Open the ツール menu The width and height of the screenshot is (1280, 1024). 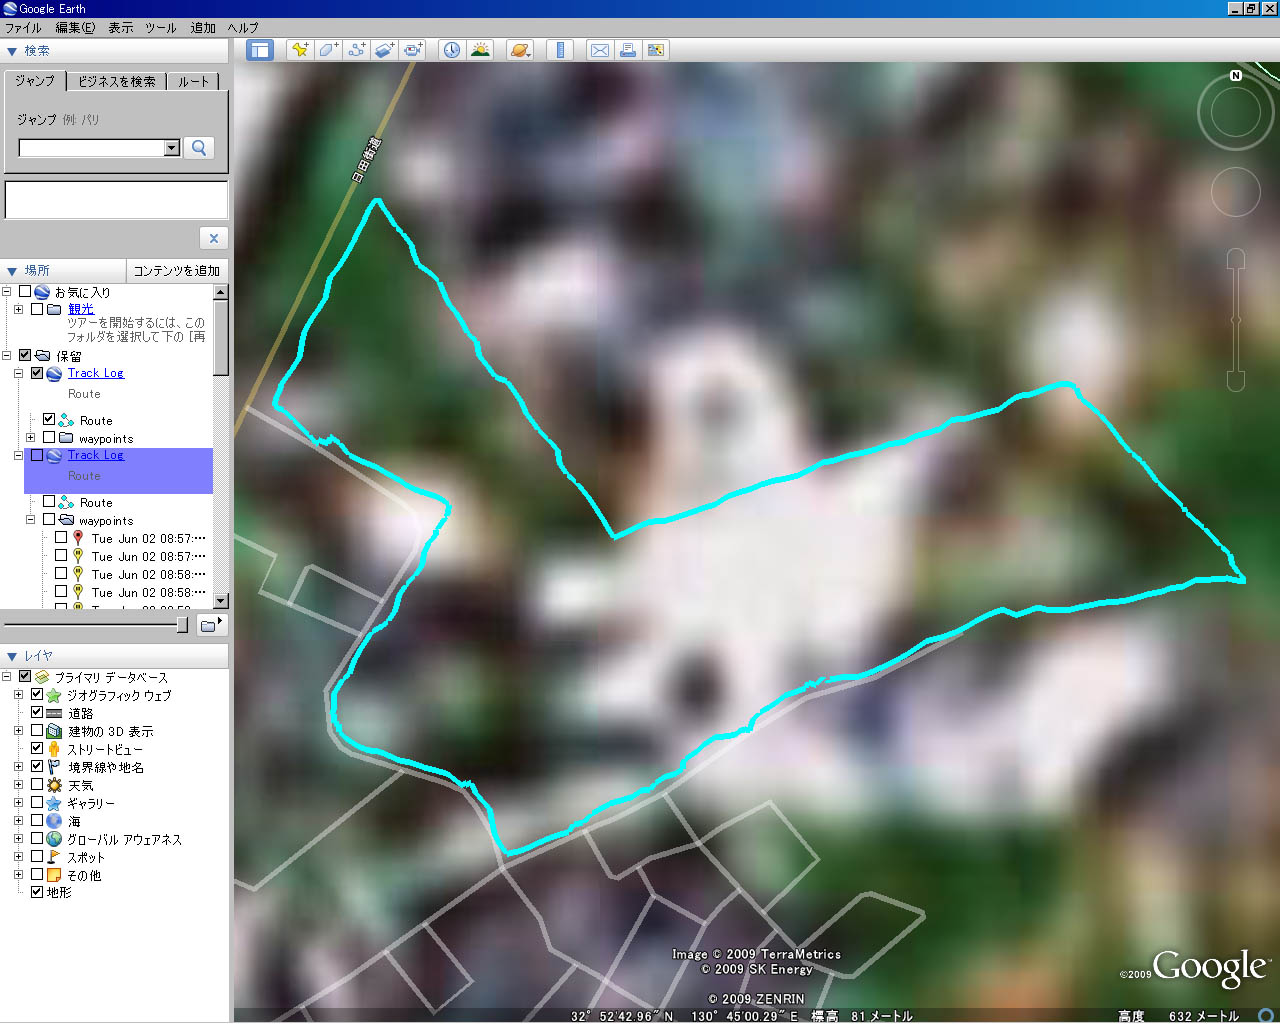tap(160, 28)
